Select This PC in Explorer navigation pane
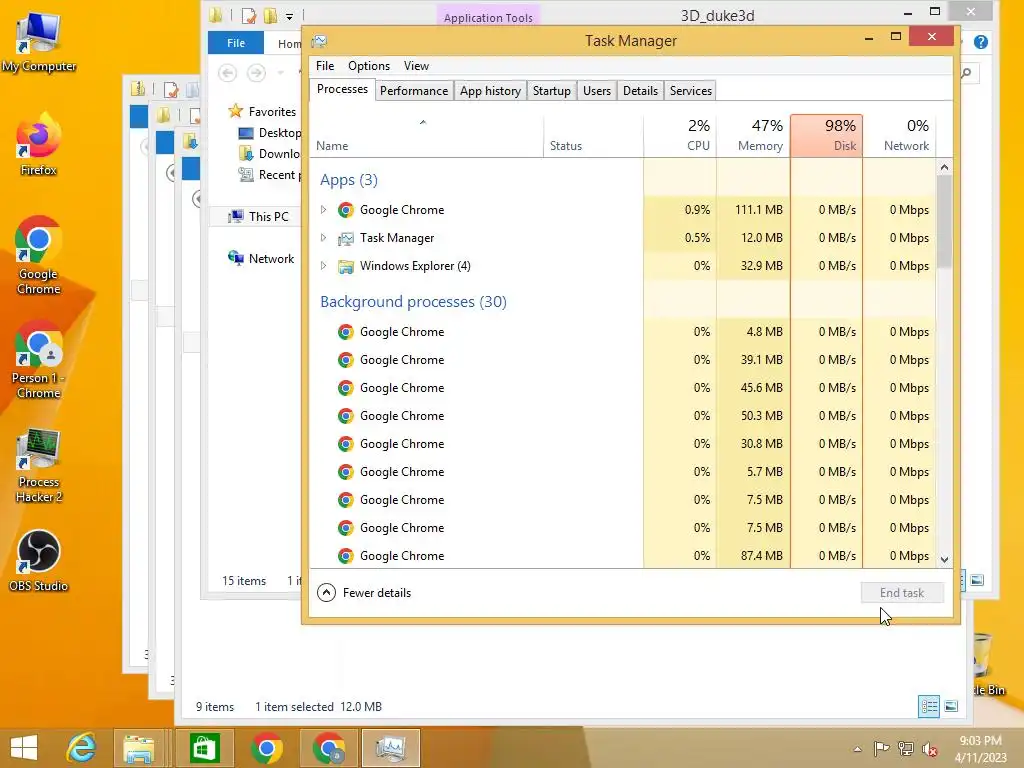The width and height of the screenshot is (1024, 768). pyautogui.click(x=259, y=217)
